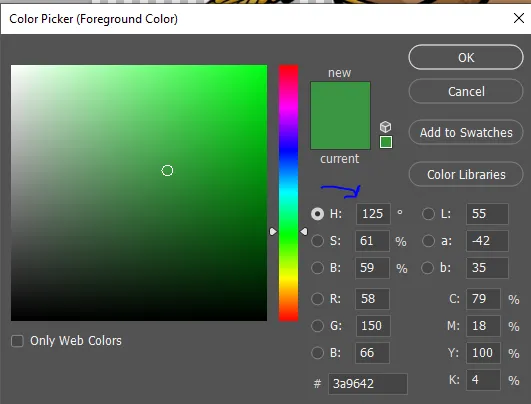531x404 pixels.
Task: Close the Color Picker dialog
Action: point(518,18)
